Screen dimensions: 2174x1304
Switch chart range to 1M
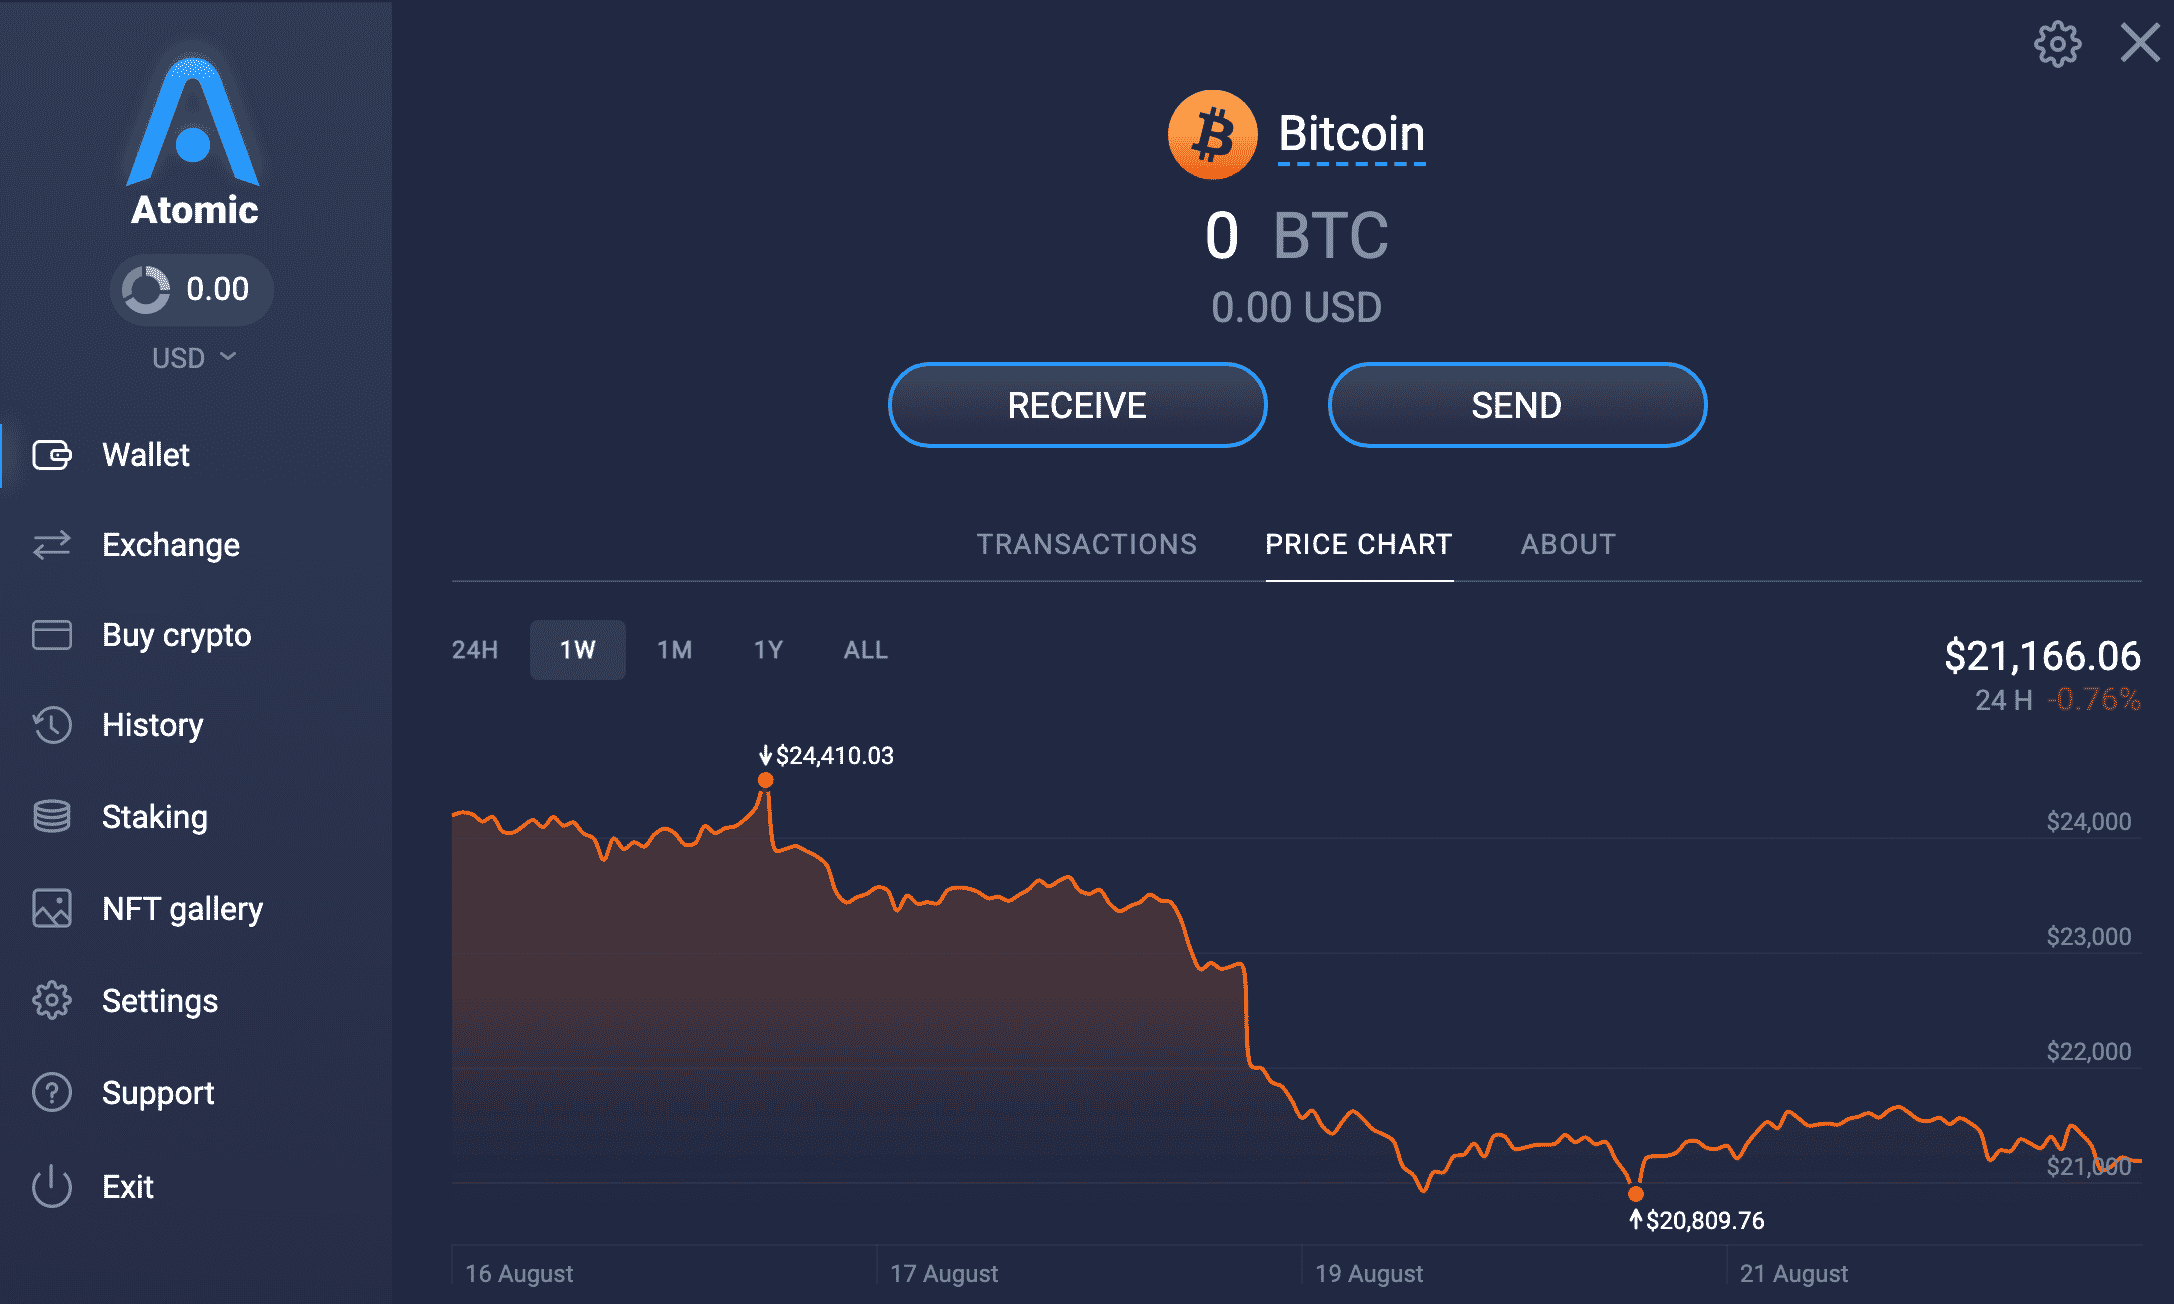click(675, 650)
